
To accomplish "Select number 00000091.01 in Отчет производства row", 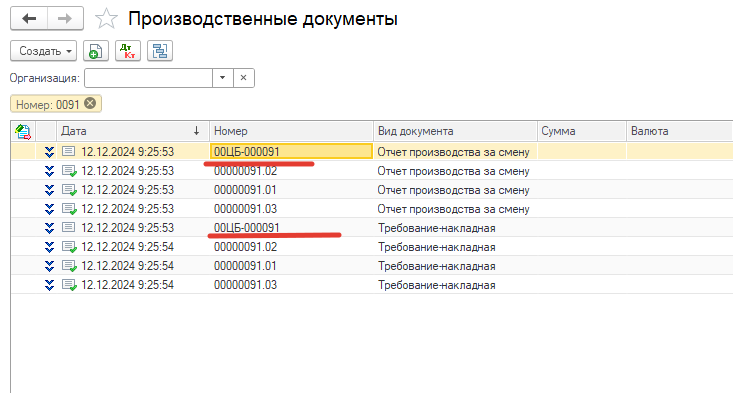I will point(245,190).
